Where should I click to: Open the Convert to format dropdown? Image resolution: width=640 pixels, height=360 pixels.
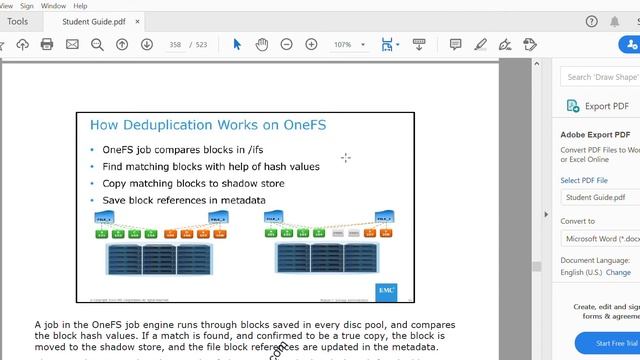pos(600,239)
